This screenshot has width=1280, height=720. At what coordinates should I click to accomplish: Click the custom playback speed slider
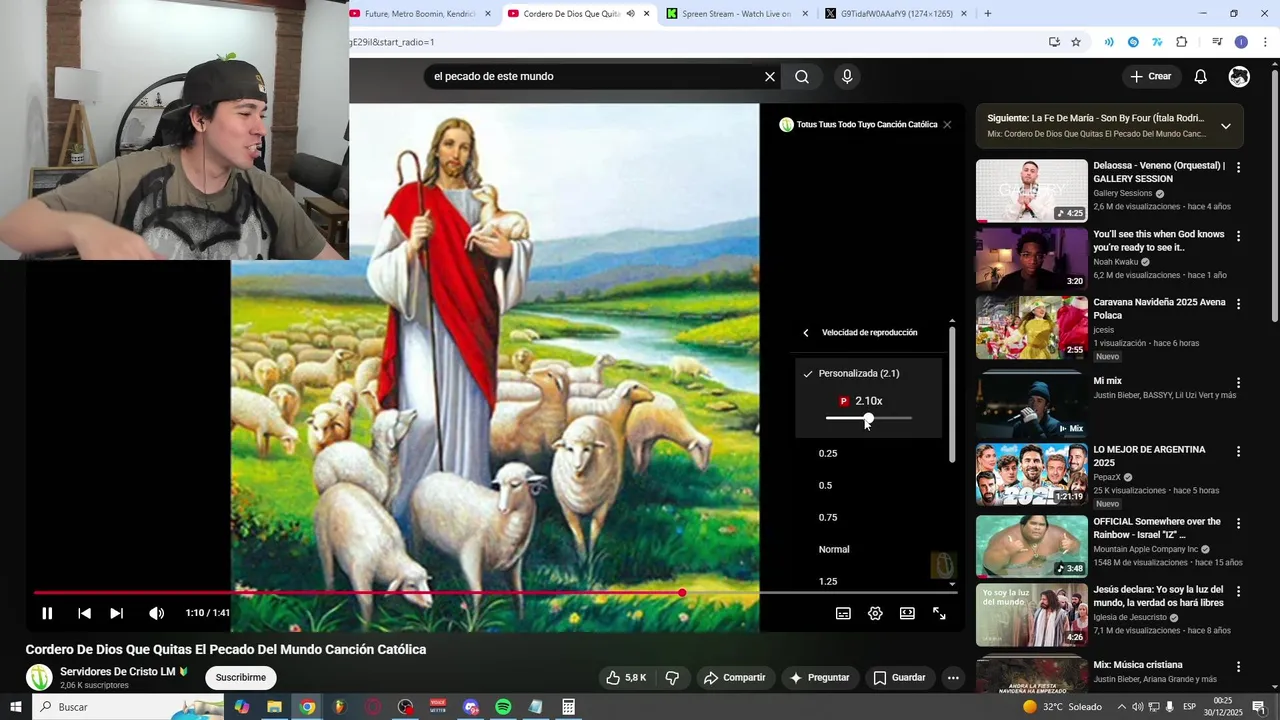(x=868, y=418)
